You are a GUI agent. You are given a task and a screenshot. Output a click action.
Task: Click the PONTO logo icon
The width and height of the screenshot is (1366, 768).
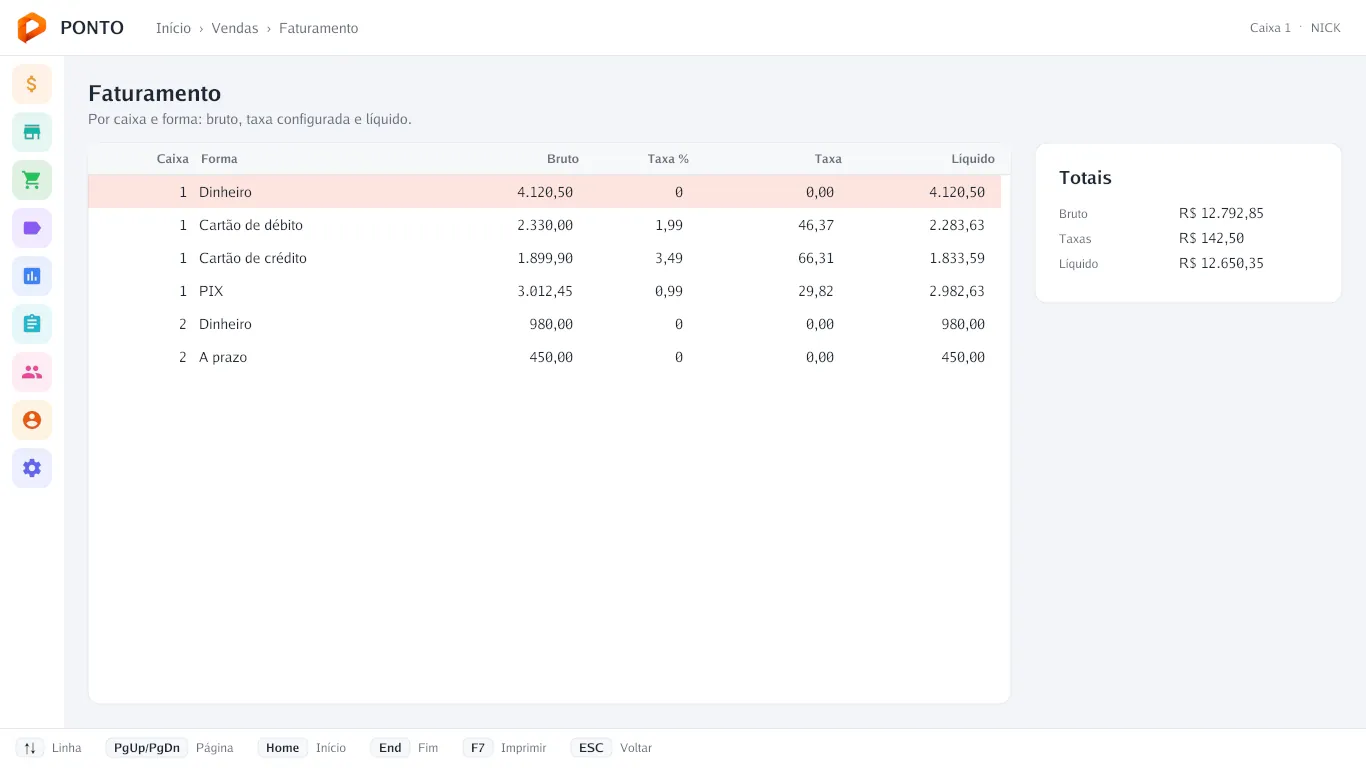coord(32,28)
